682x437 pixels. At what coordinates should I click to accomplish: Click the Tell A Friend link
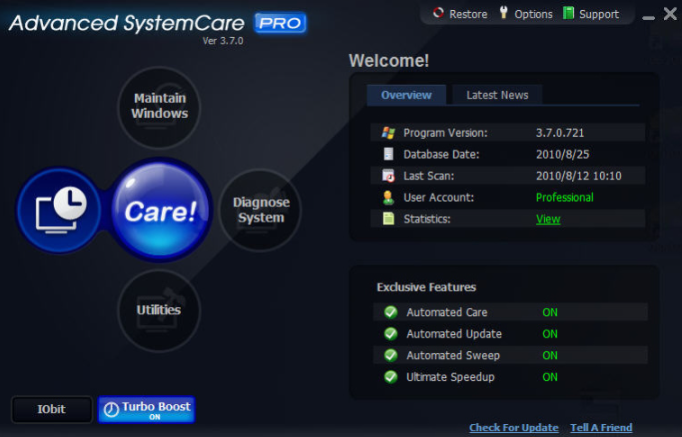[x=601, y=427]
